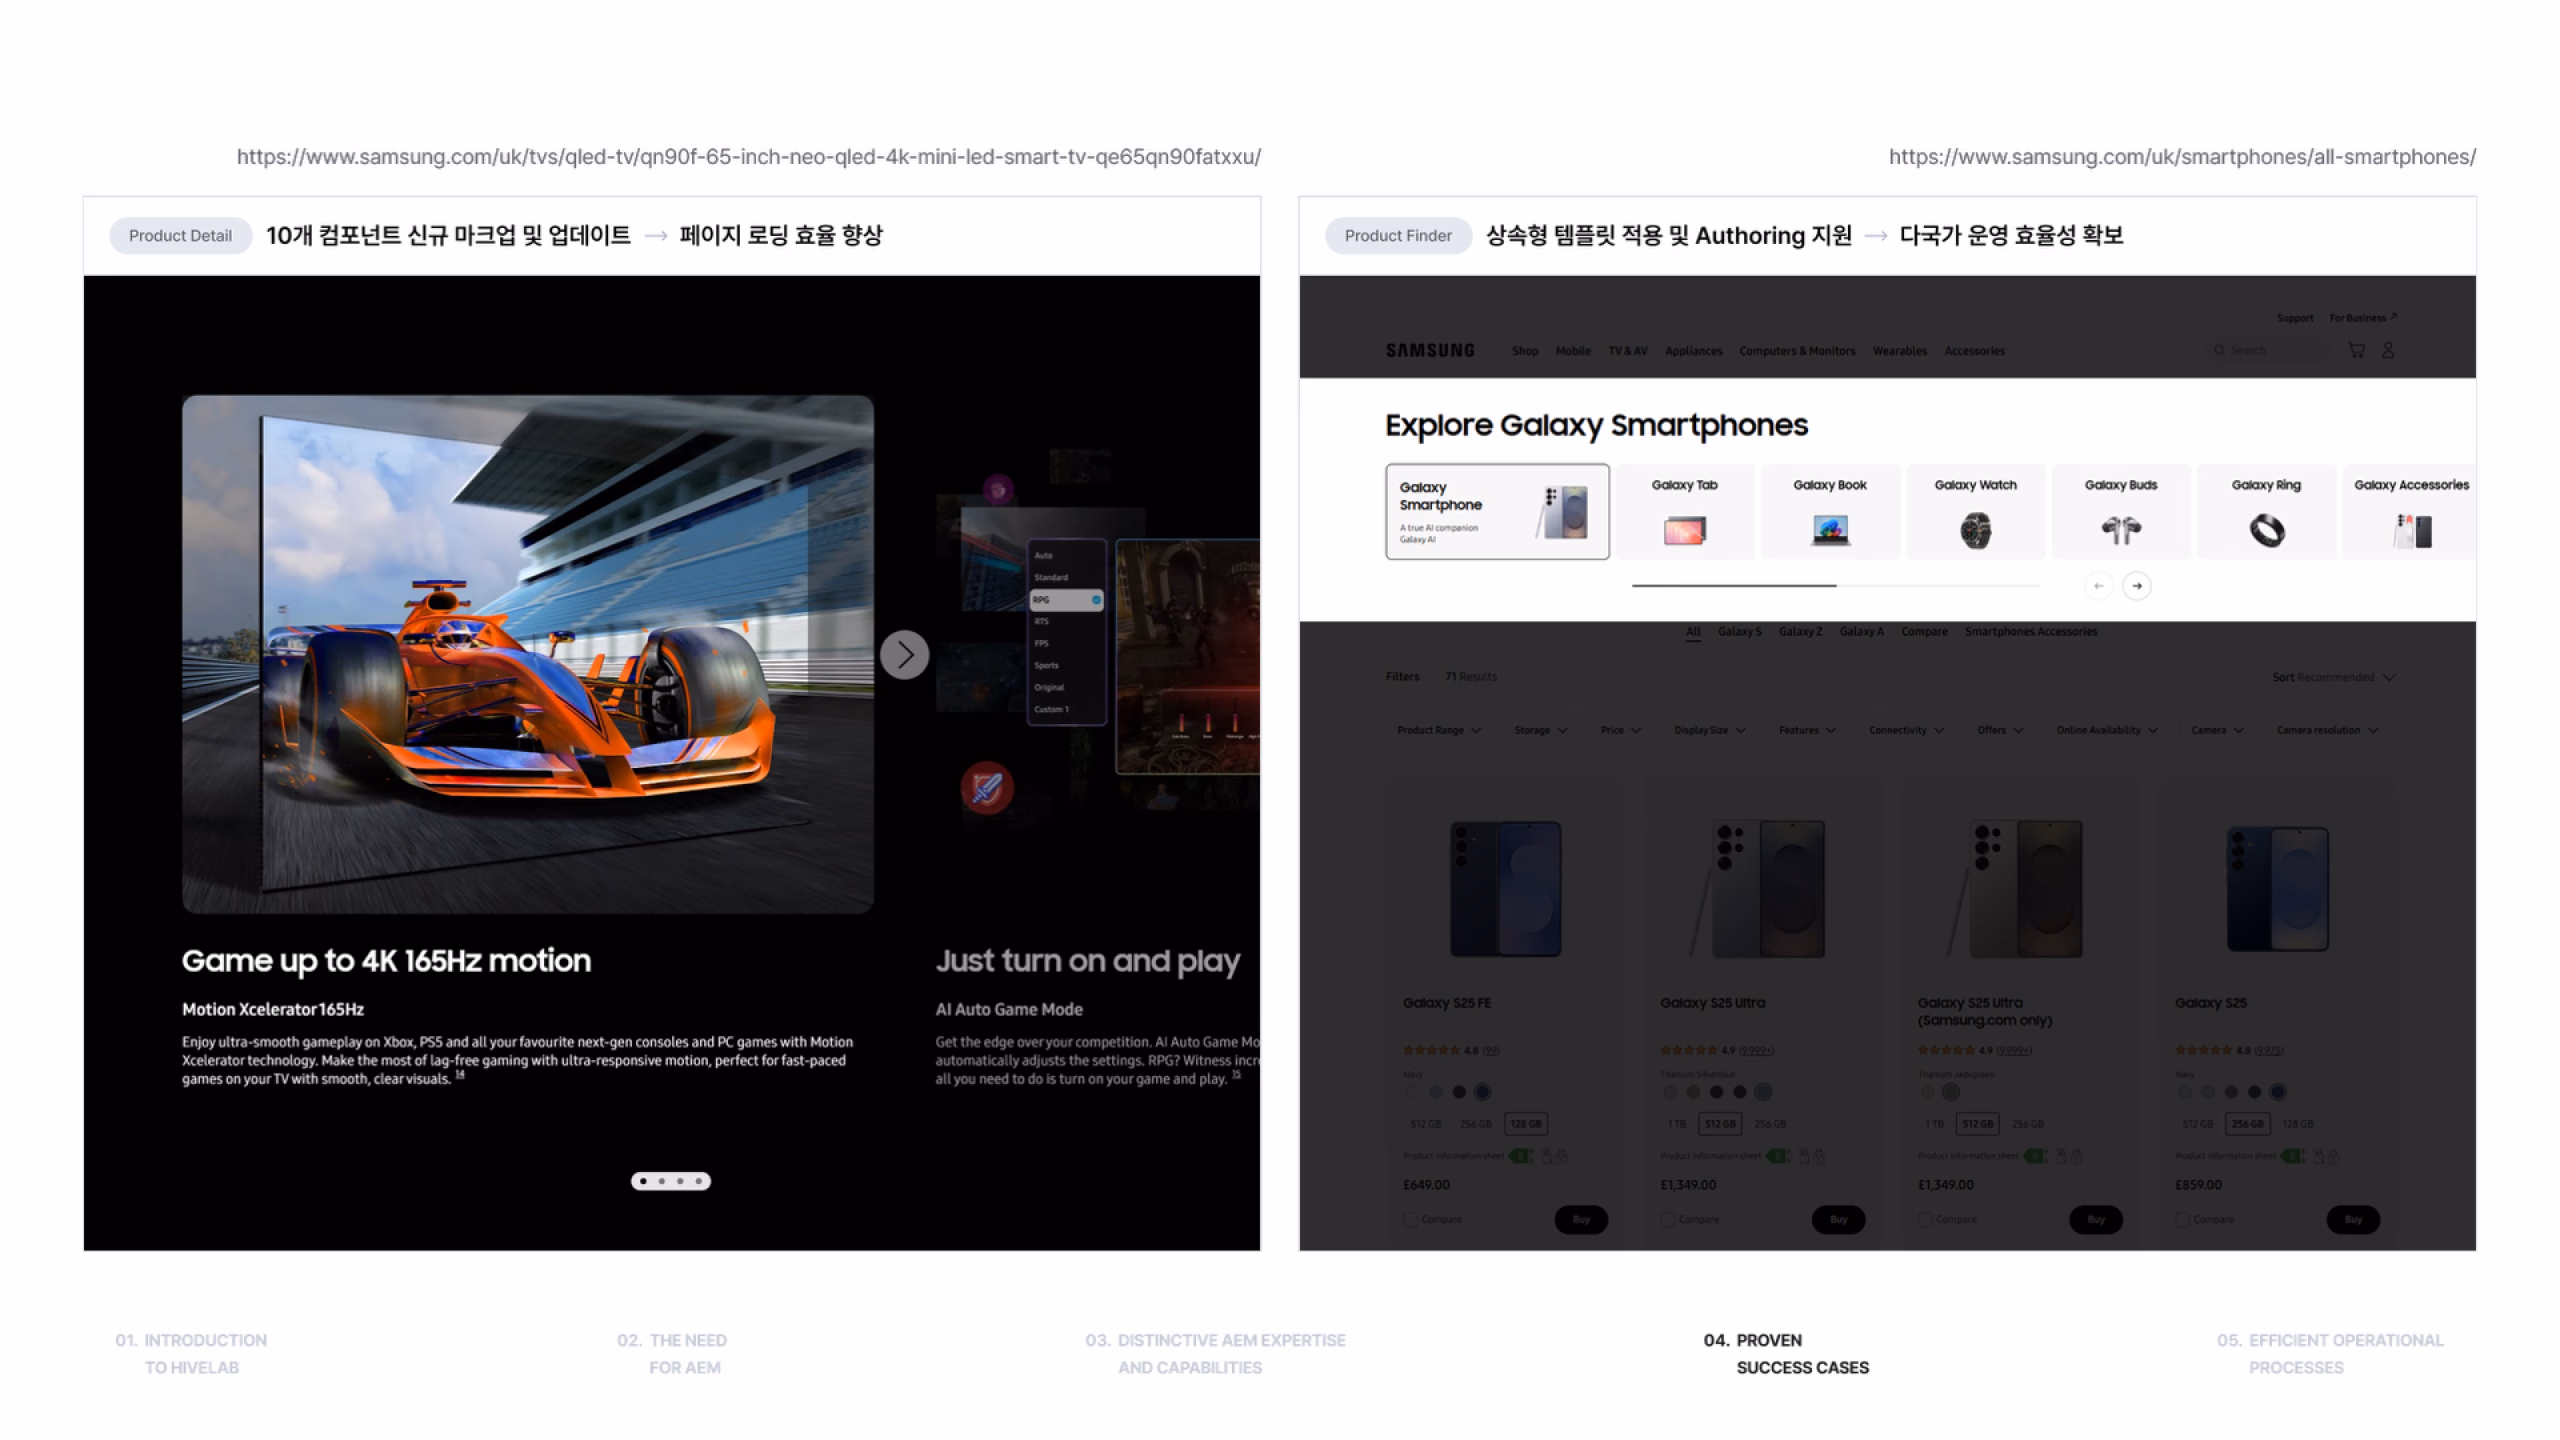Expand the Product Range filter dropdown
This screenshot has height=1440, width=2560.
[1438, 730]
